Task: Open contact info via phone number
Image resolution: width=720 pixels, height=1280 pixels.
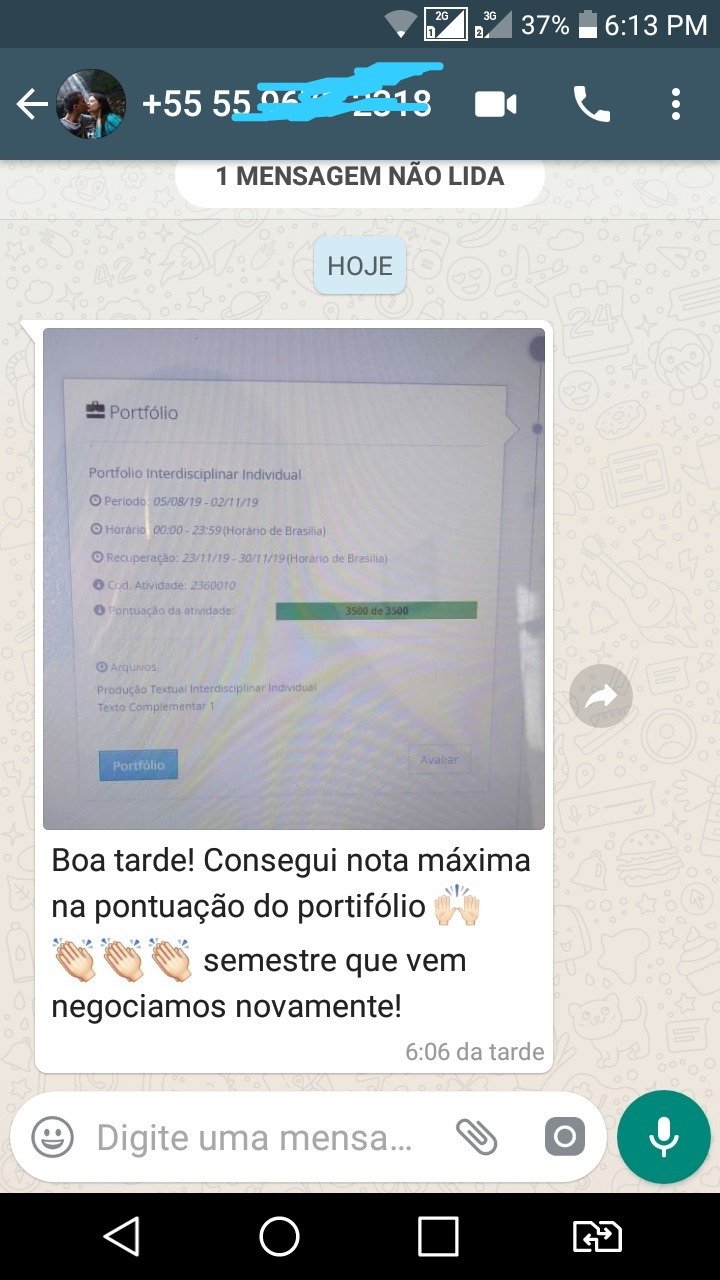Action: 287,104
